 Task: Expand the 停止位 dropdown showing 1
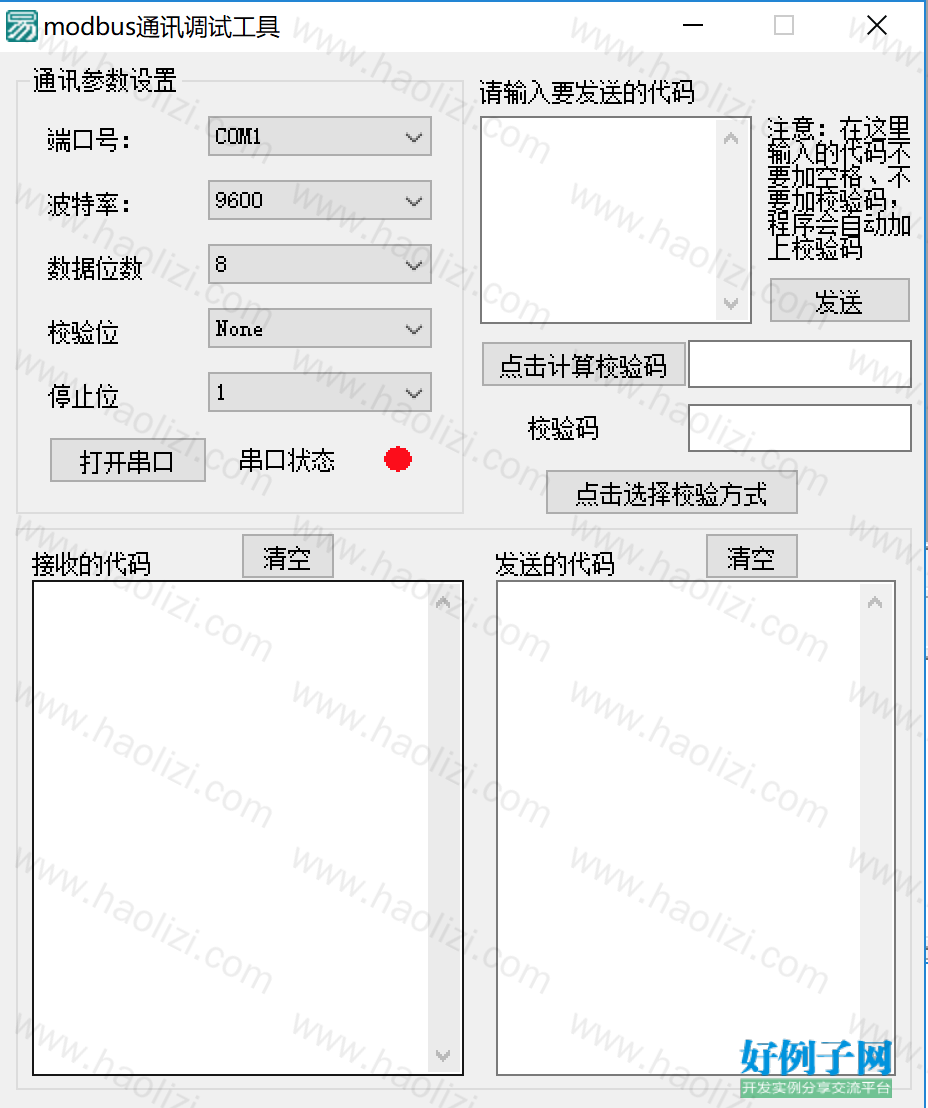click(319, 393)
